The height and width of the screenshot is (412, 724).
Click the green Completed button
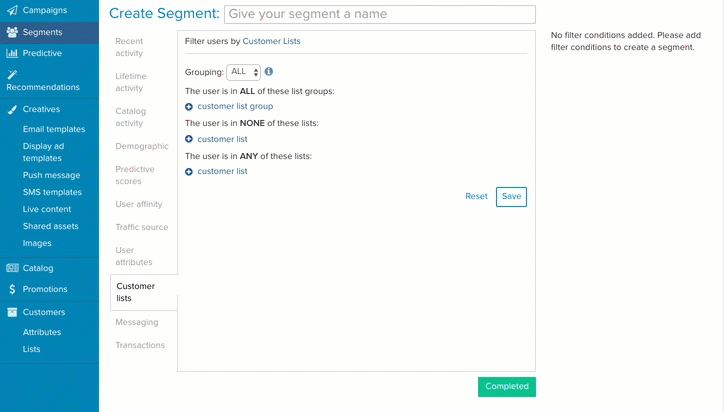pyautogui.click(x=507, y=387)
